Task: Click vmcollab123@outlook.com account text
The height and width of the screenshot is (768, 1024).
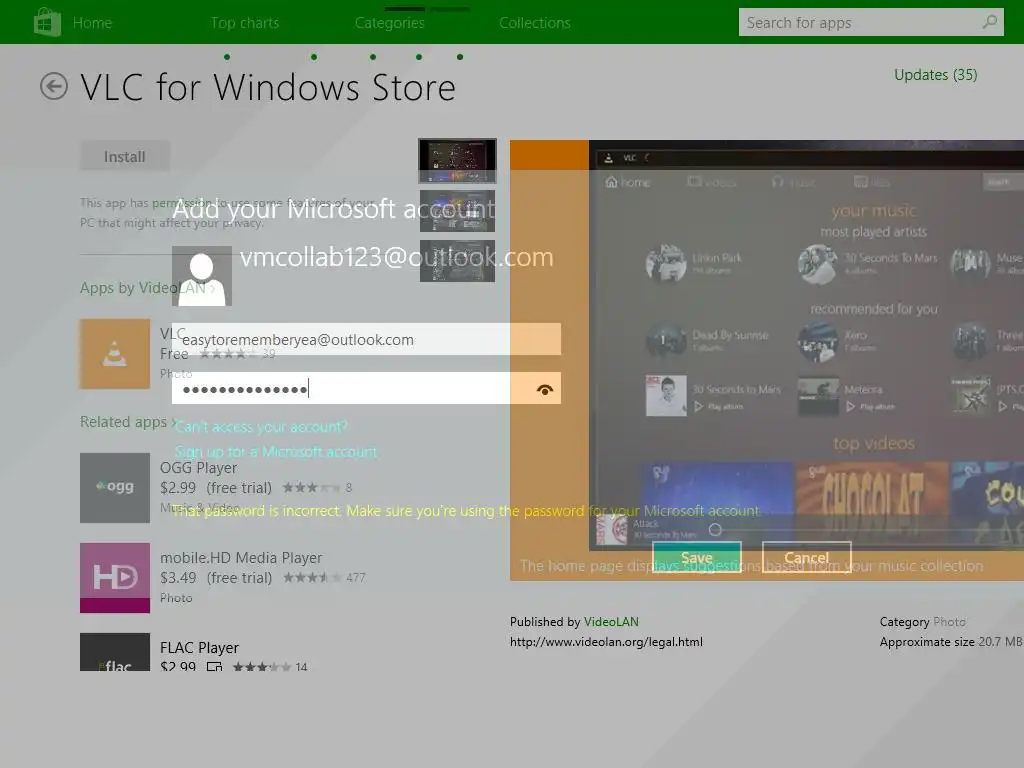Action: point(396,257)
